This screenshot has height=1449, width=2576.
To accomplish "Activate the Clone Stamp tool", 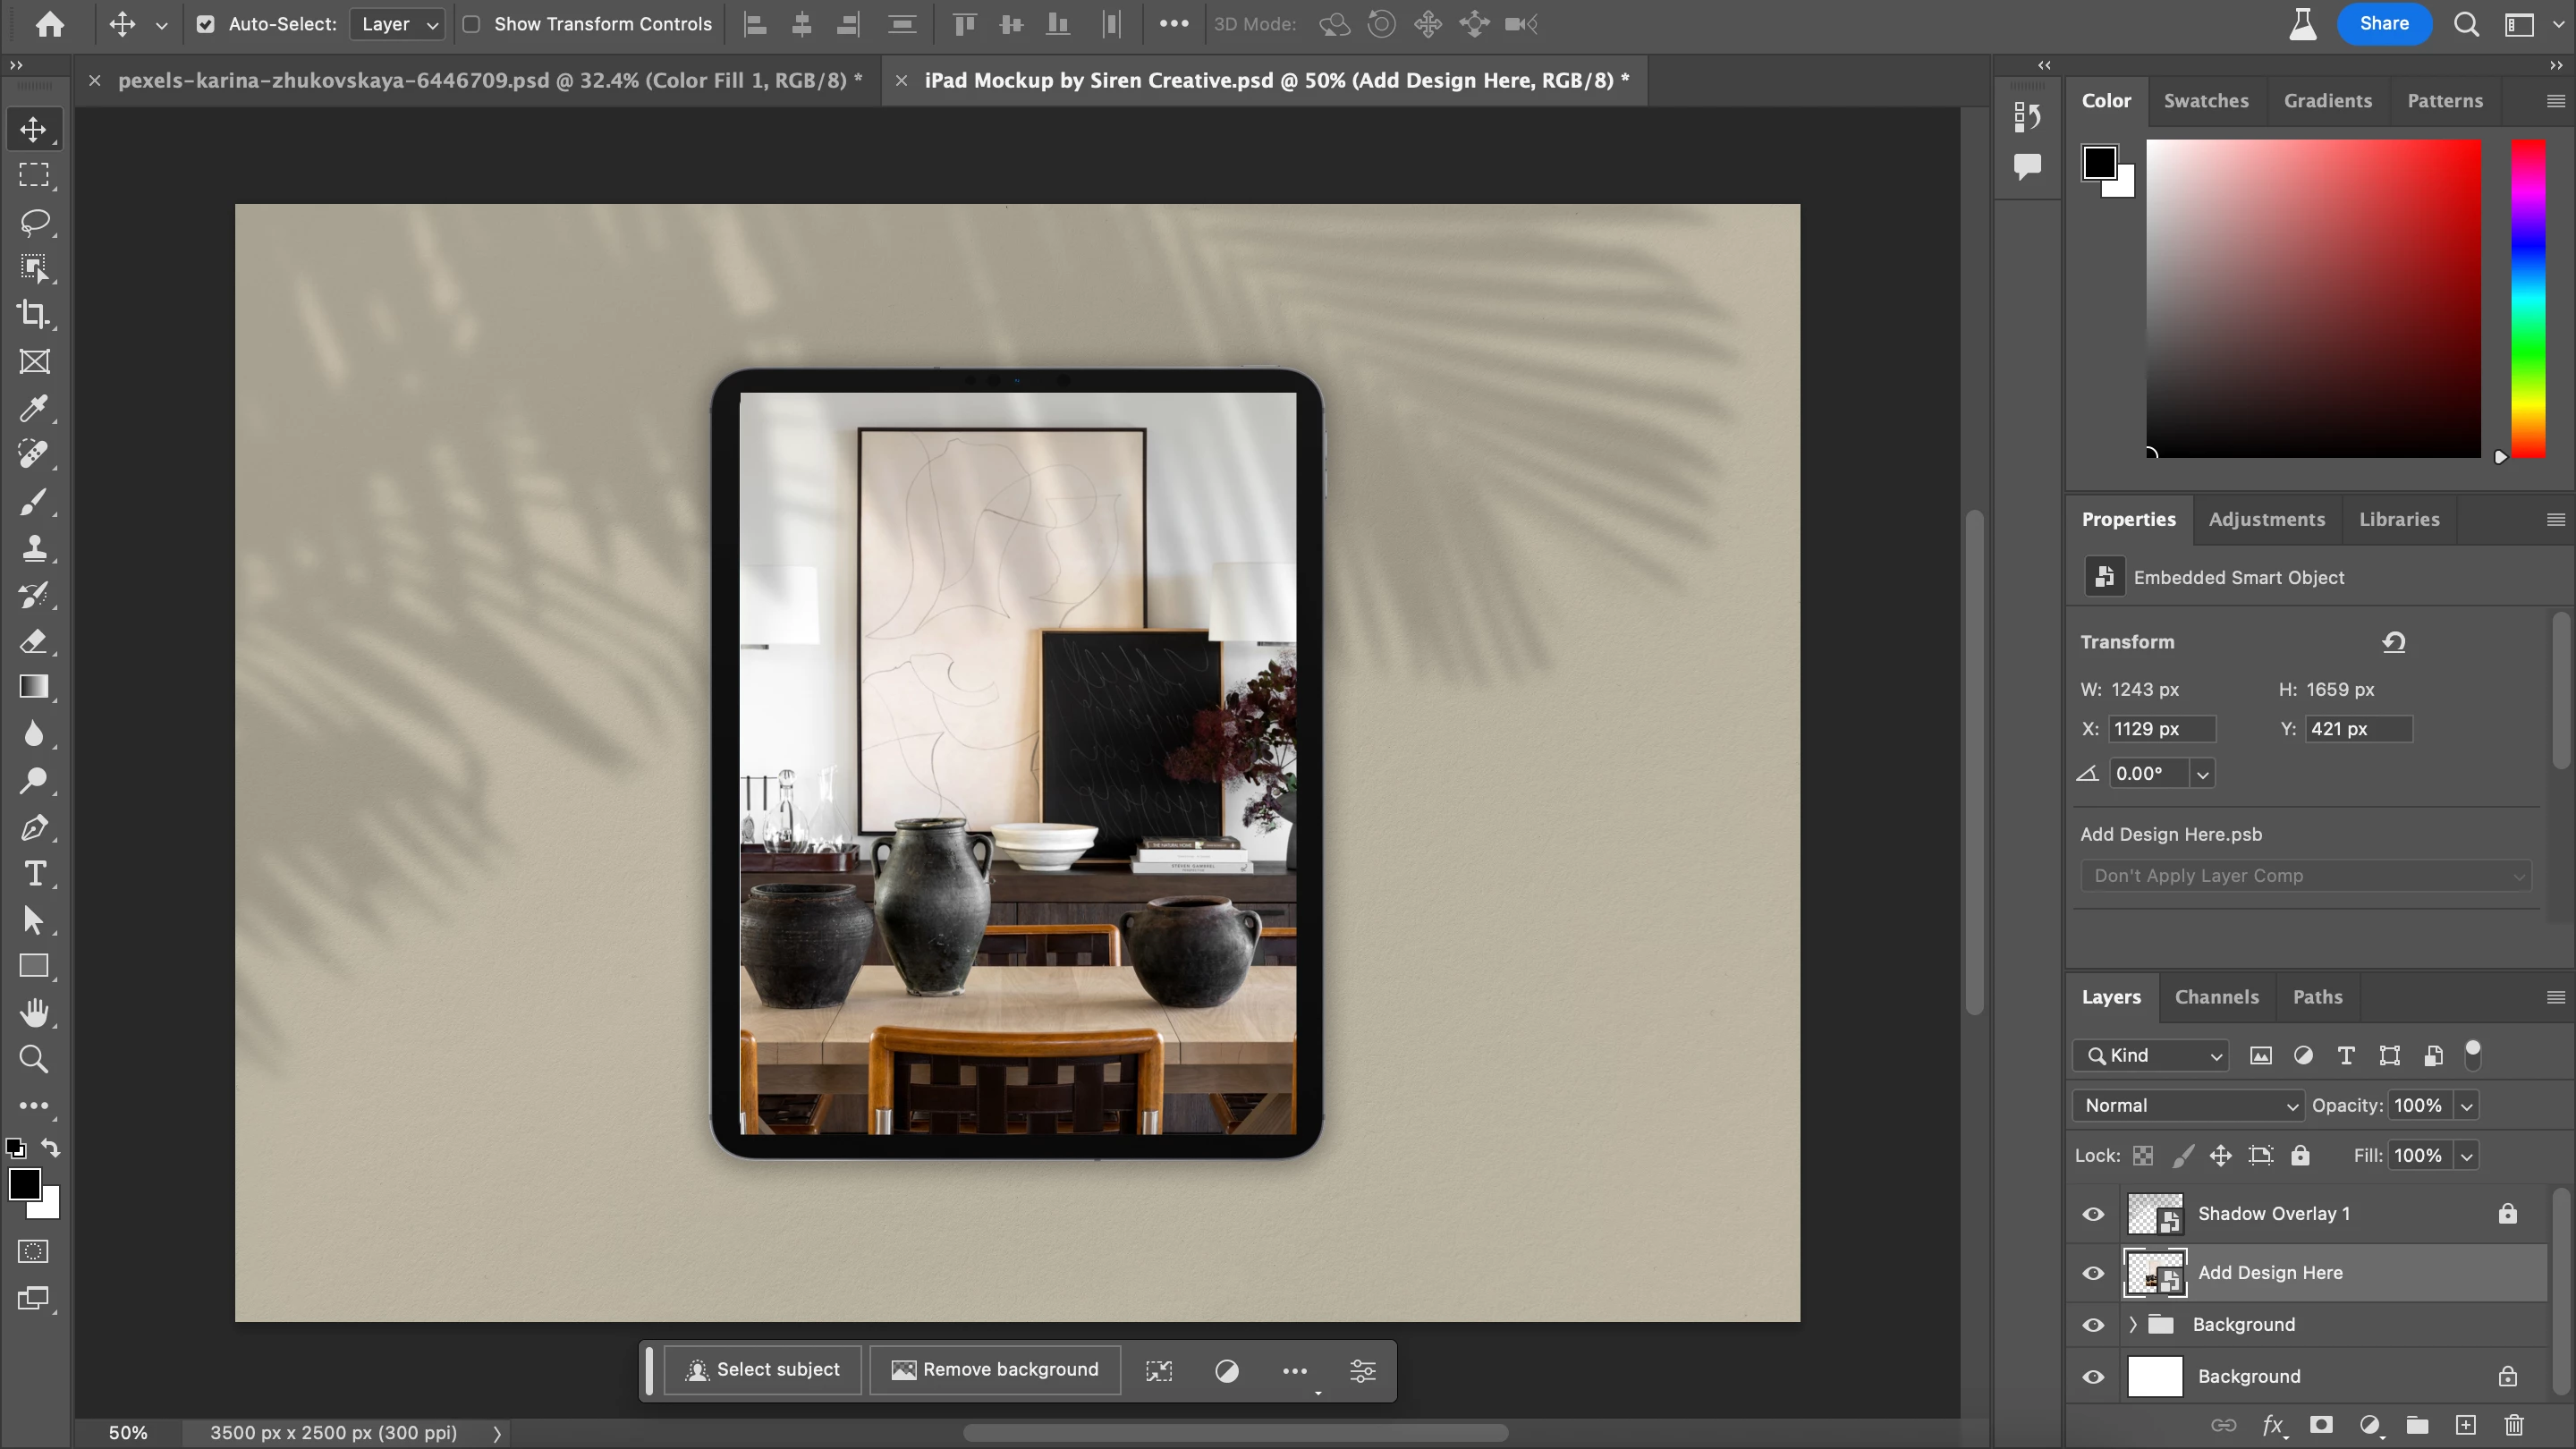I will [34, 548].
